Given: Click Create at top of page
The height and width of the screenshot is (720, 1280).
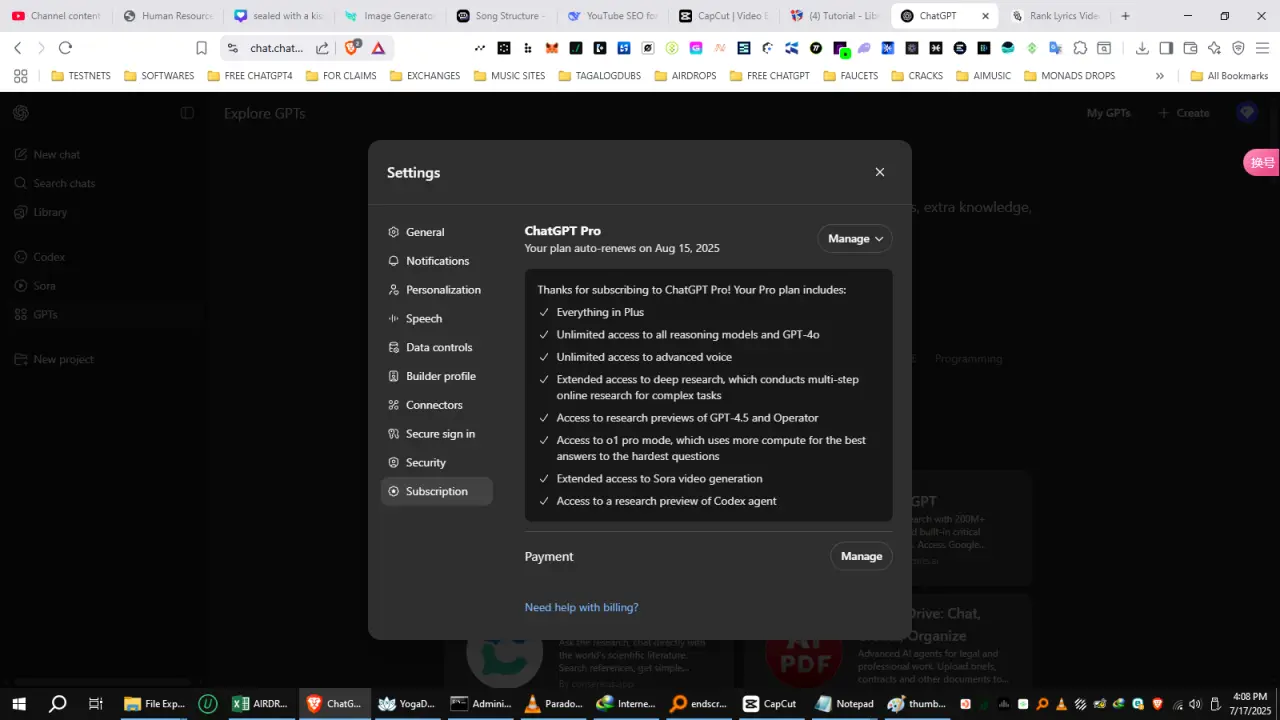Looking at the screenshot, I should click(1184, 113).
